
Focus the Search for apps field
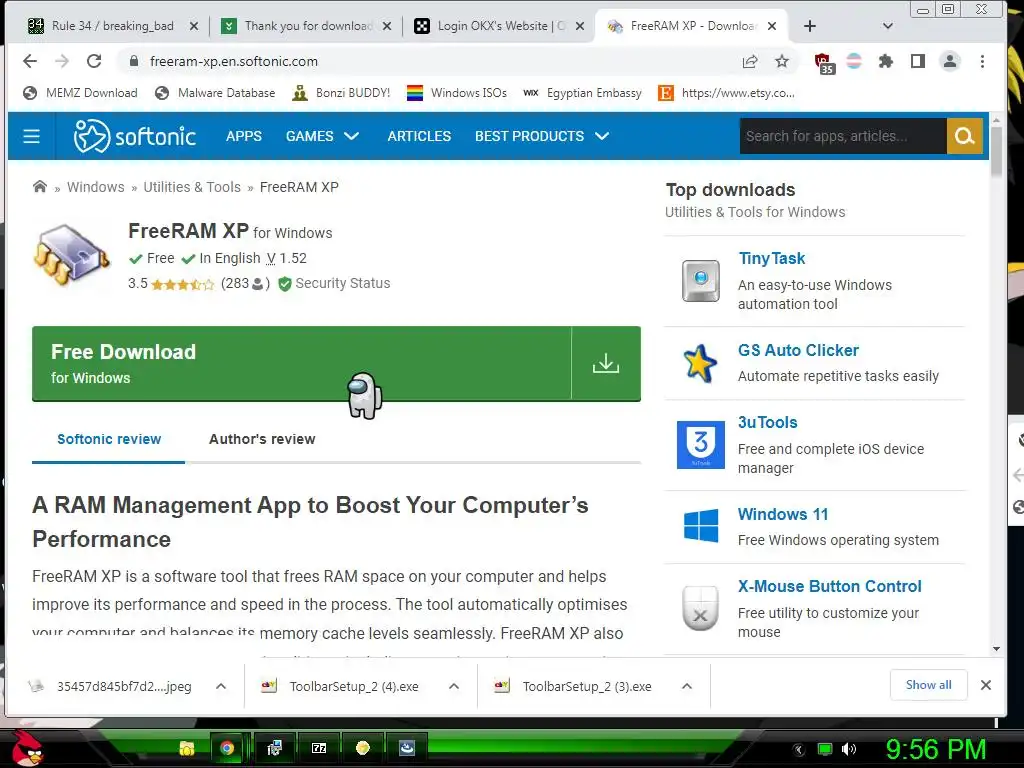842,136
